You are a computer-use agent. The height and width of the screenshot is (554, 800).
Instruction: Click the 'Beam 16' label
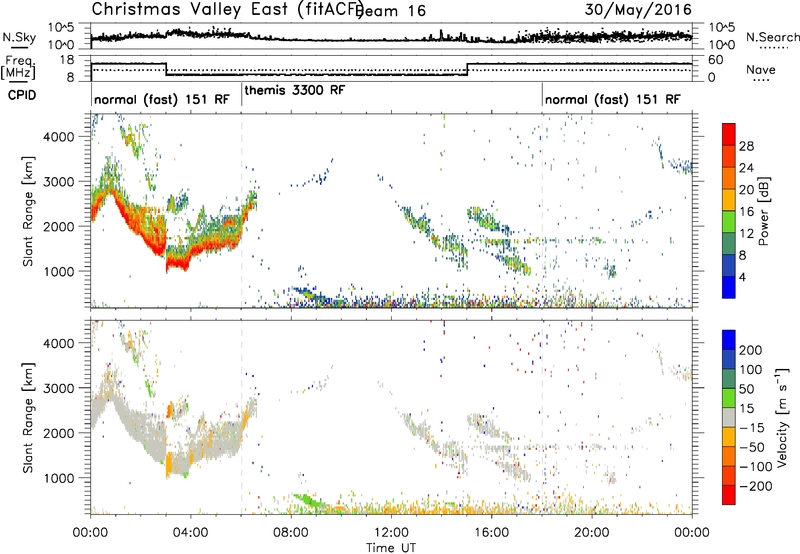point(391,11)
